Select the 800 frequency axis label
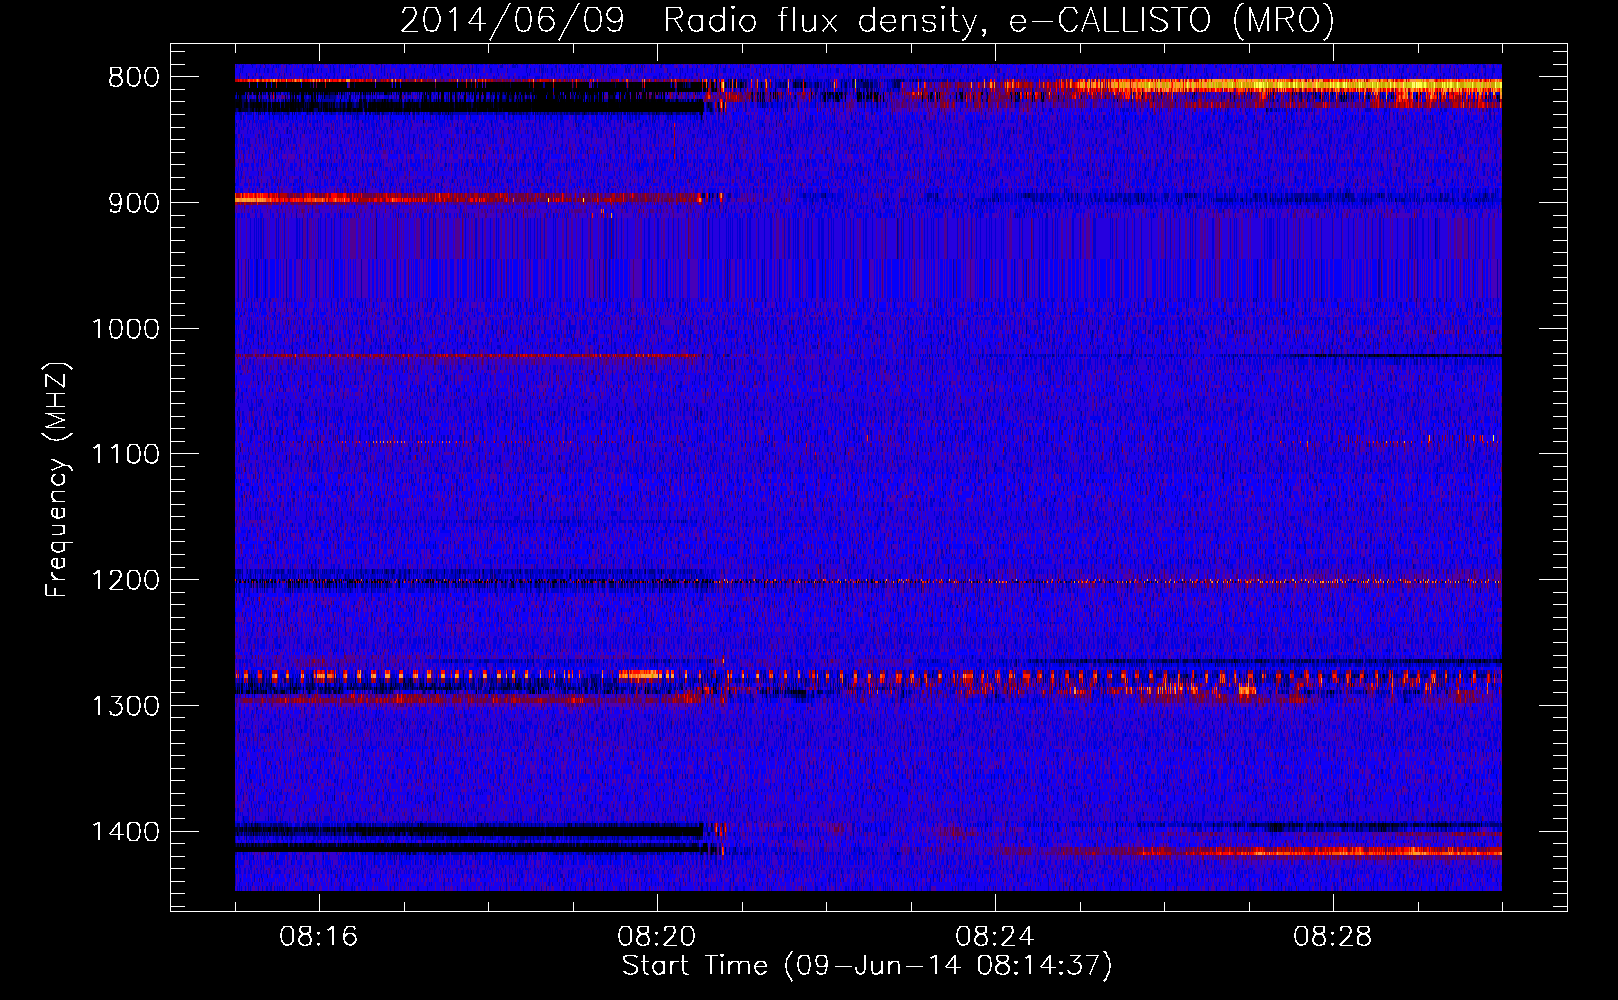1618x1000 pixels. (x=134, y=78)
